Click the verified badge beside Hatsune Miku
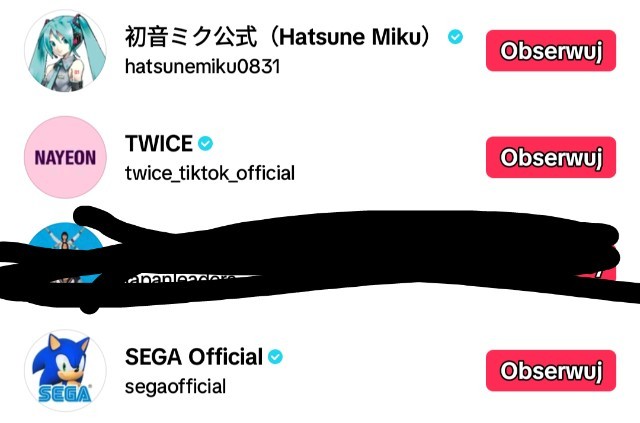Screen dimensions: 640x423 click(456, 37)
